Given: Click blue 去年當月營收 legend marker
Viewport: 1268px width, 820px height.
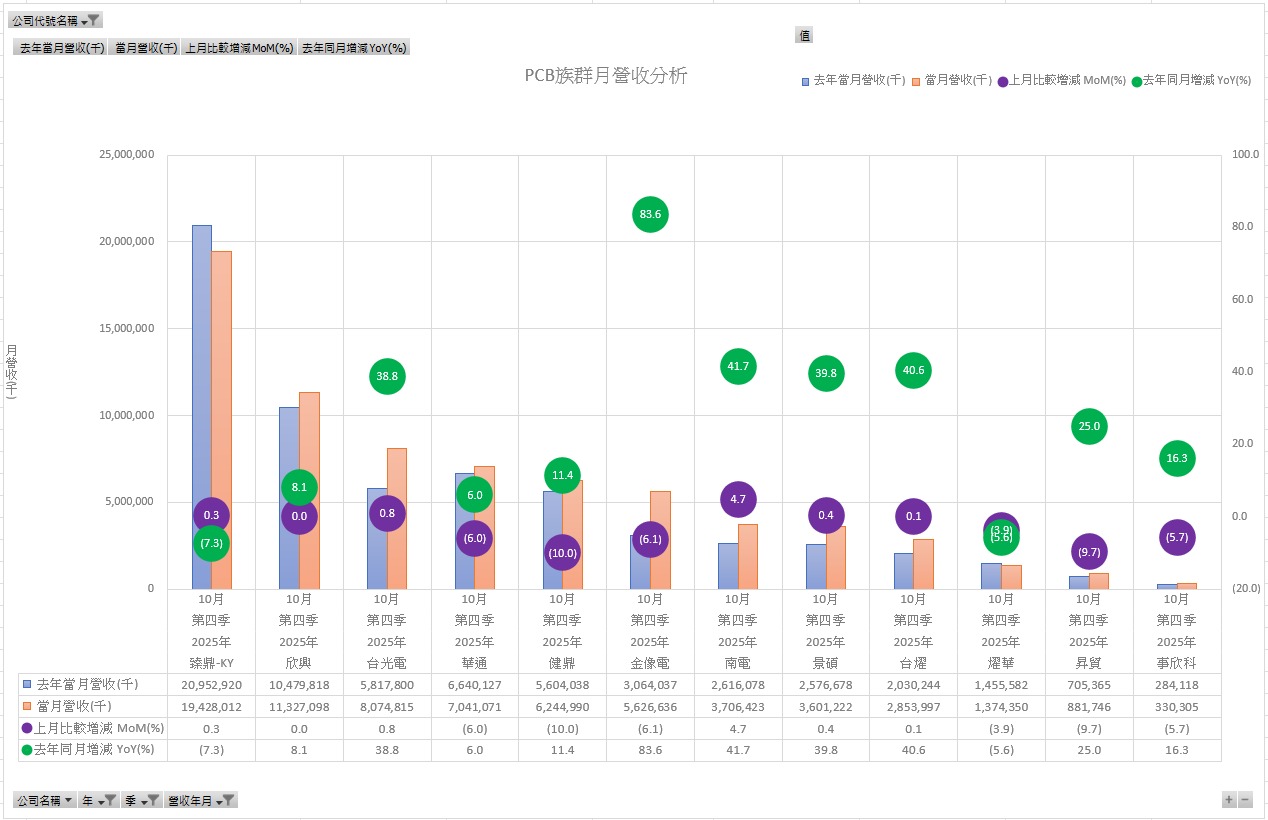Looking at the screenshot, I should click(x=805, y=81).
